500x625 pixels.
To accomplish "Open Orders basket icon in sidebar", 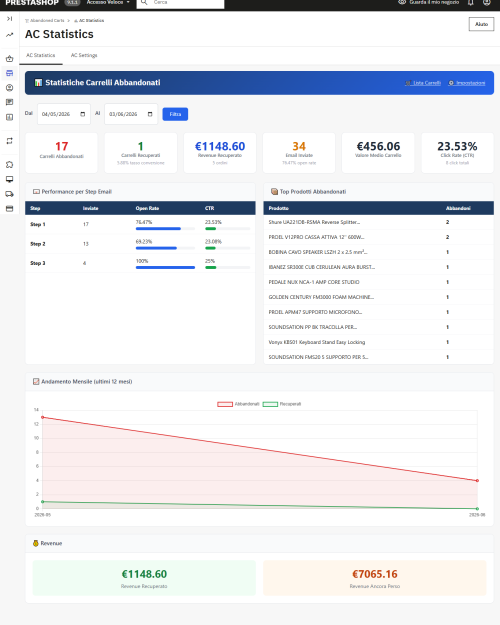I will point(10,59).
